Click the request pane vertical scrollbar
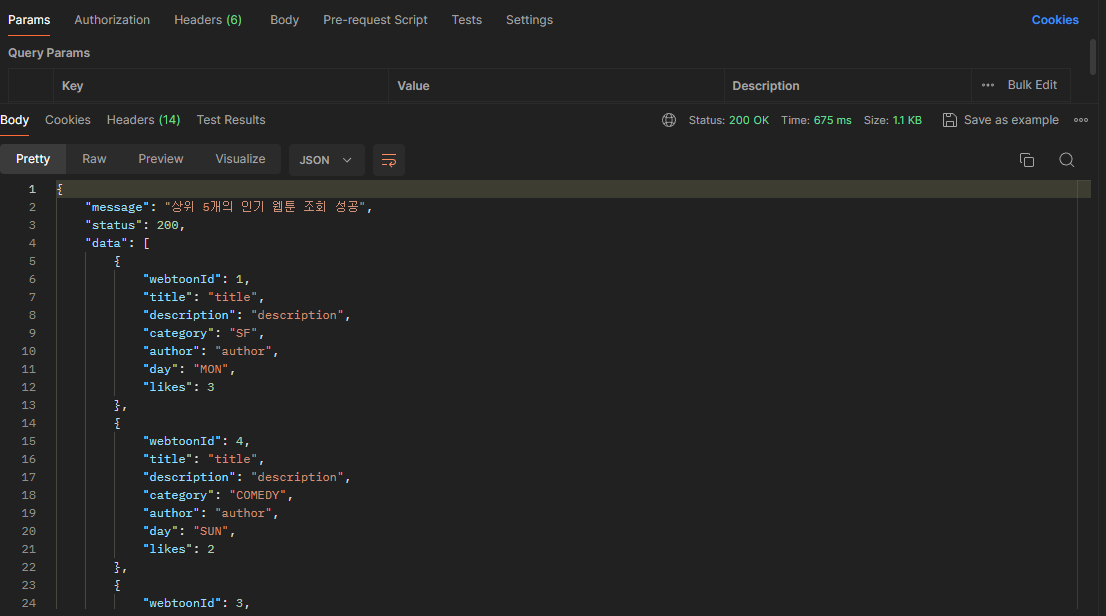1106x616 pixels. click(1093, 56)
